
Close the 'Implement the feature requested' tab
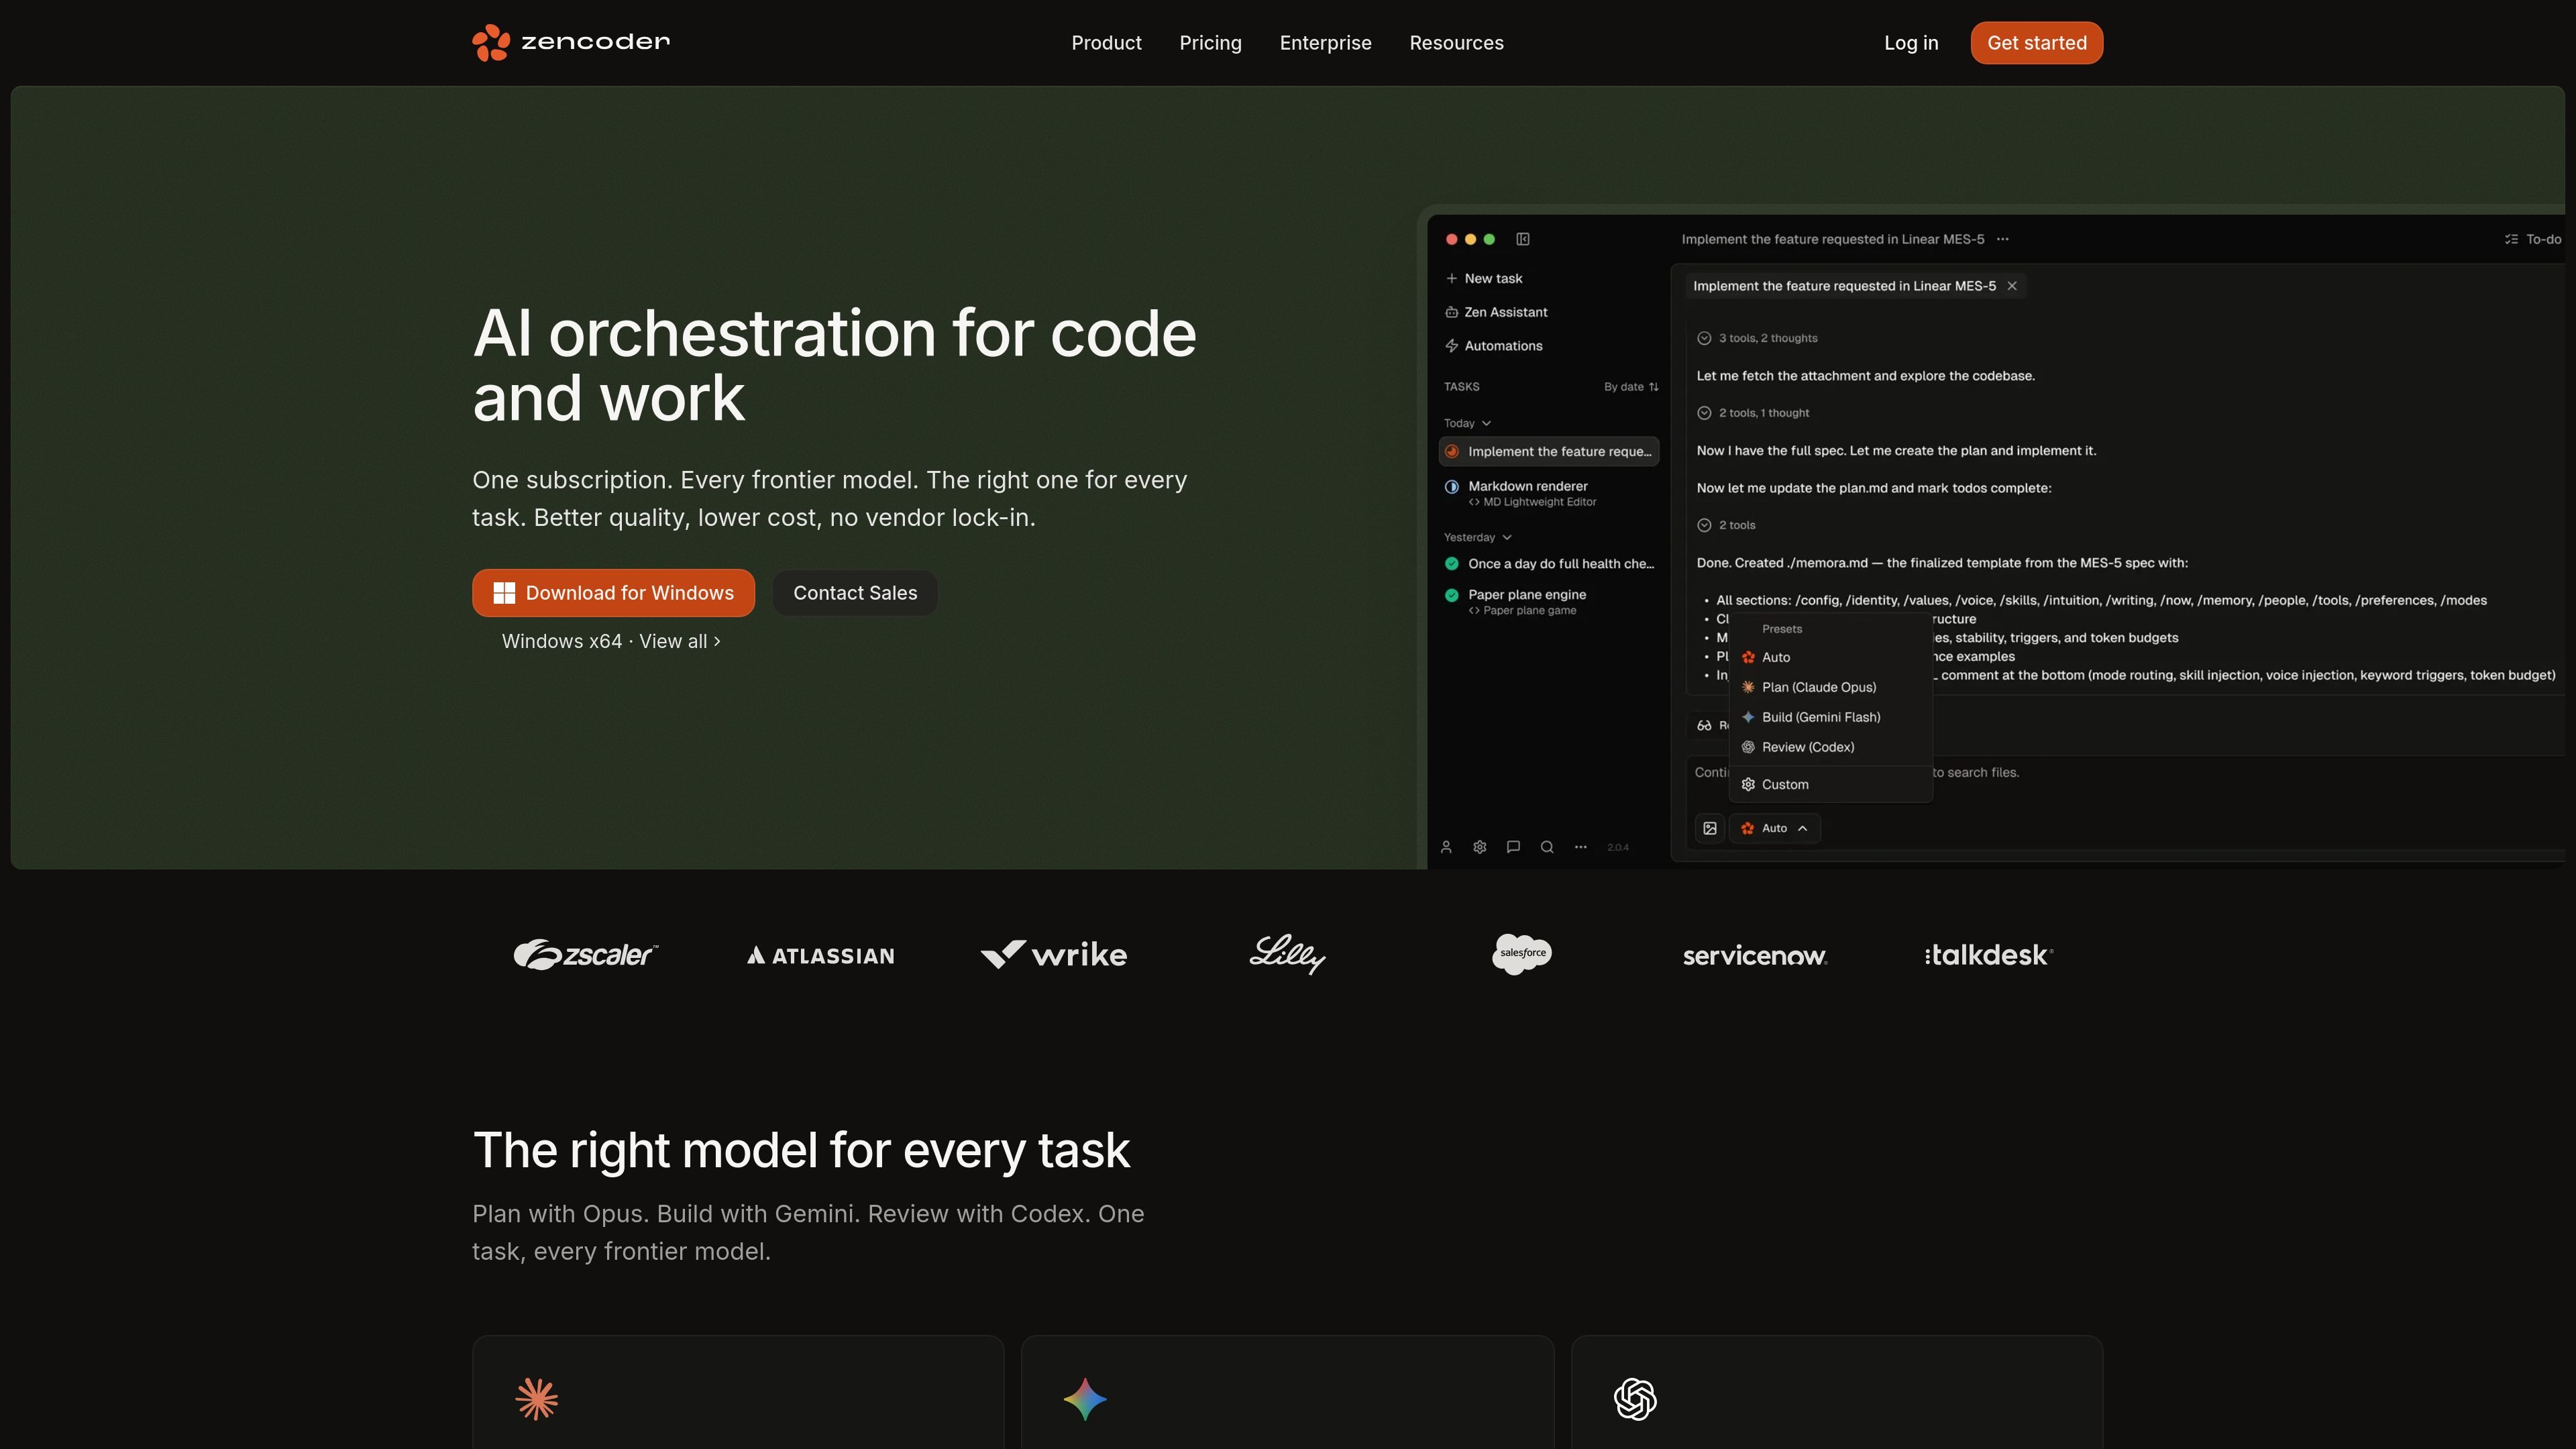tap(2012, 286)
